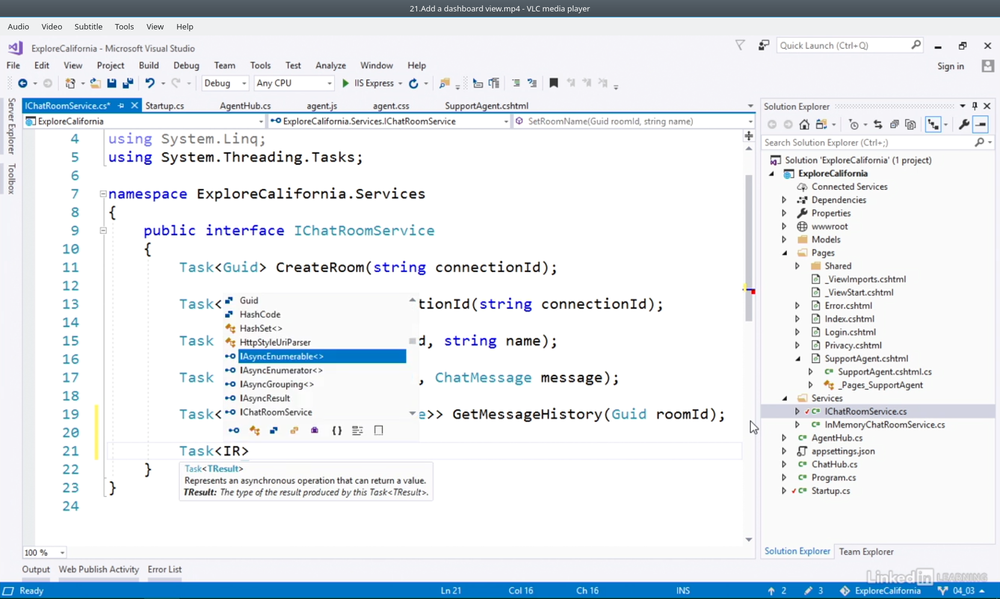Screen dimensions: 1000x599
Task: Expand the Dependencies node
Action: point(784,200)
